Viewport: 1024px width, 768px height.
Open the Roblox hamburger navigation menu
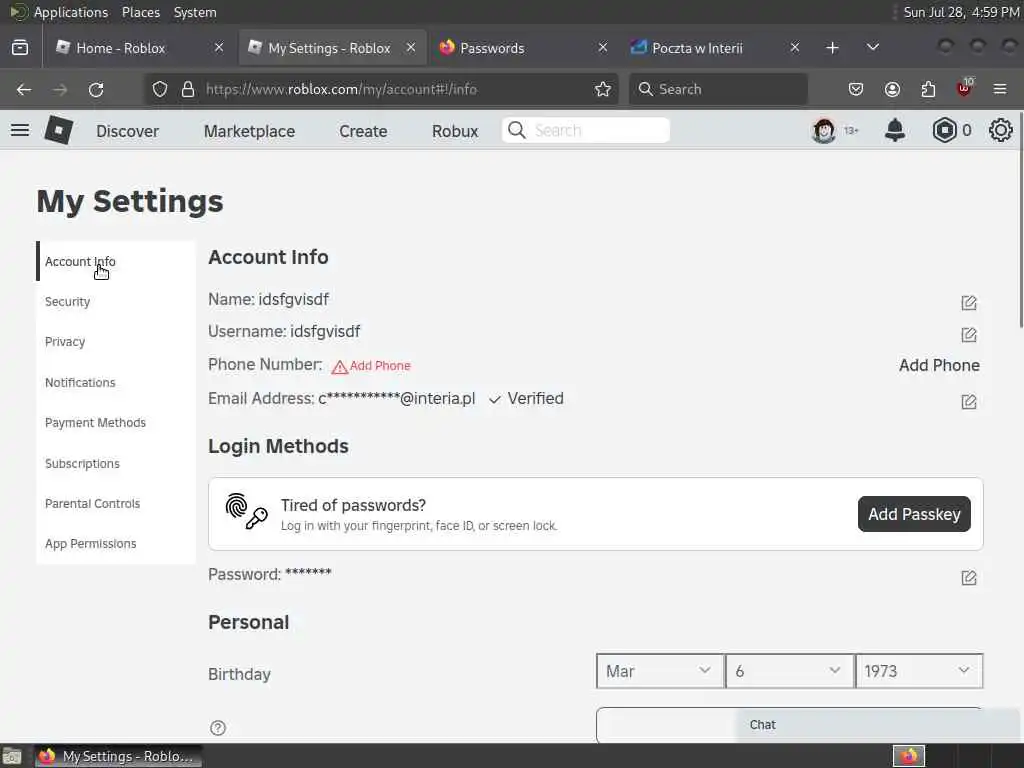tap(20, 131)
